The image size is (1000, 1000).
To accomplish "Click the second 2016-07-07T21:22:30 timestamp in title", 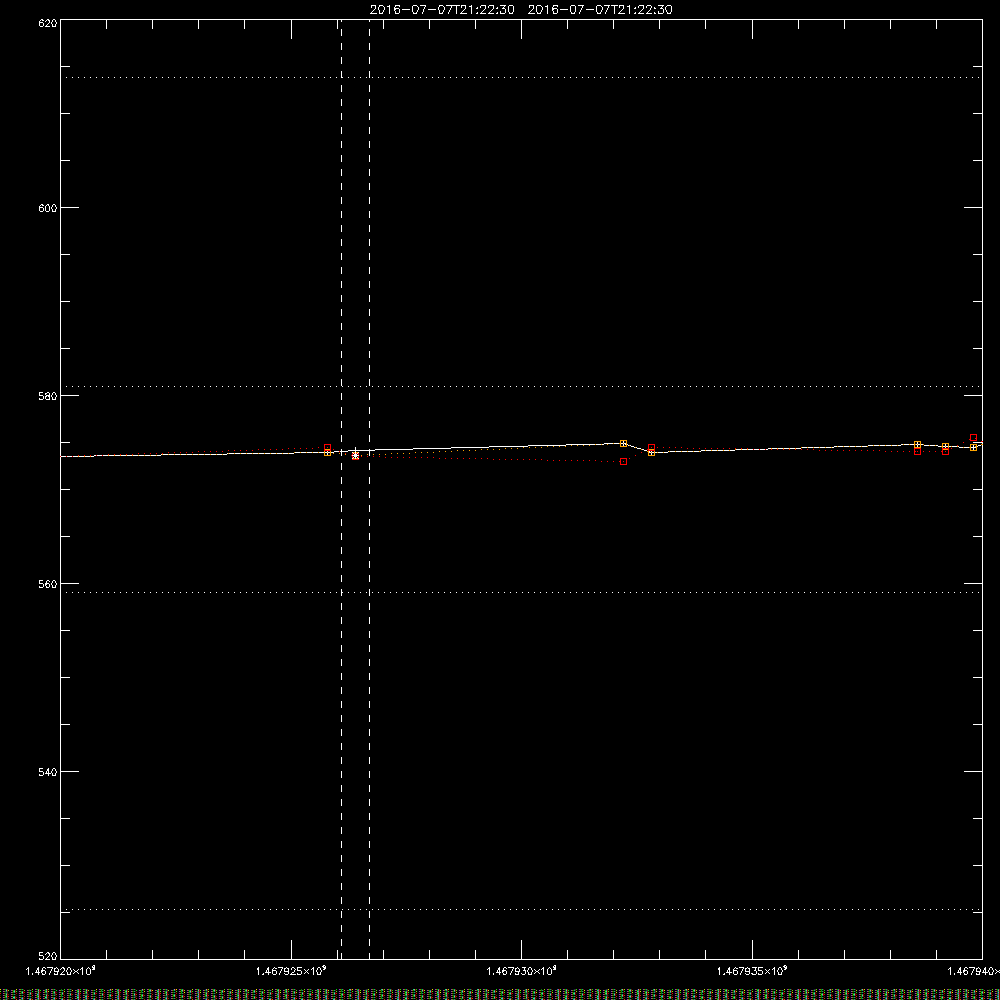I will [600, 10].
